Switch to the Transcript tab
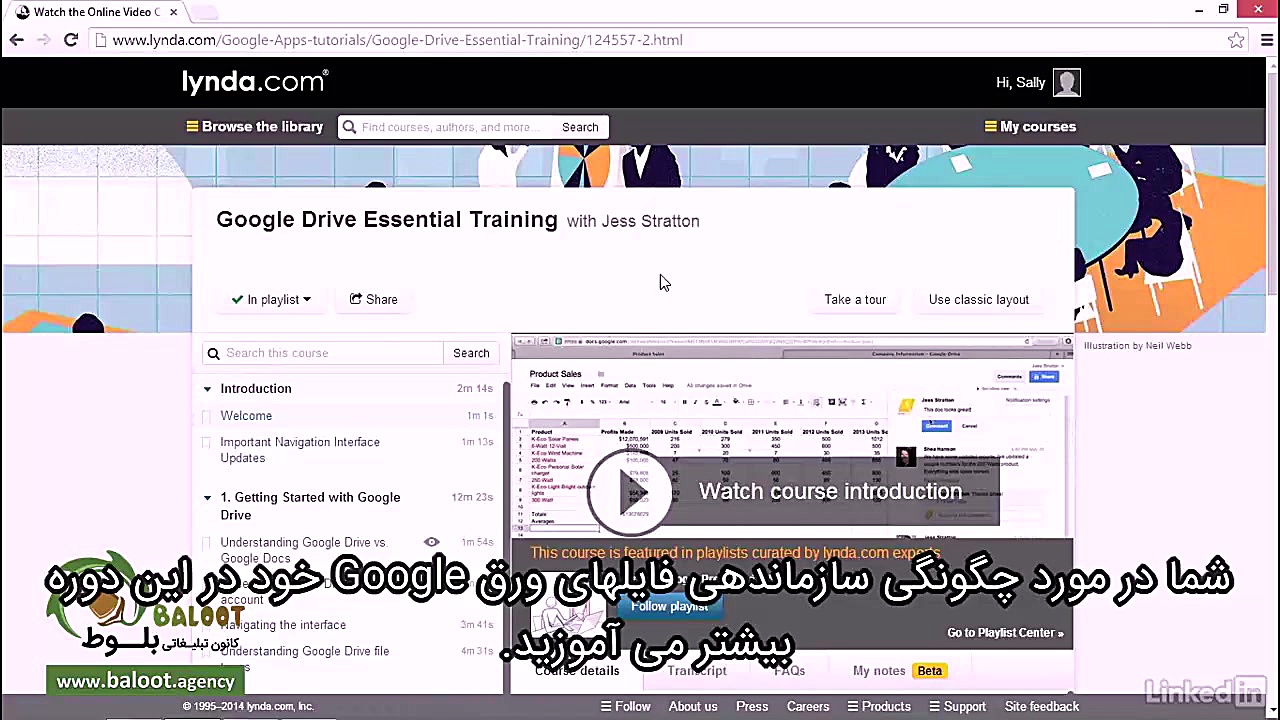The width and height of the screenshot is (1280, 720). click(x=697, y=670)
